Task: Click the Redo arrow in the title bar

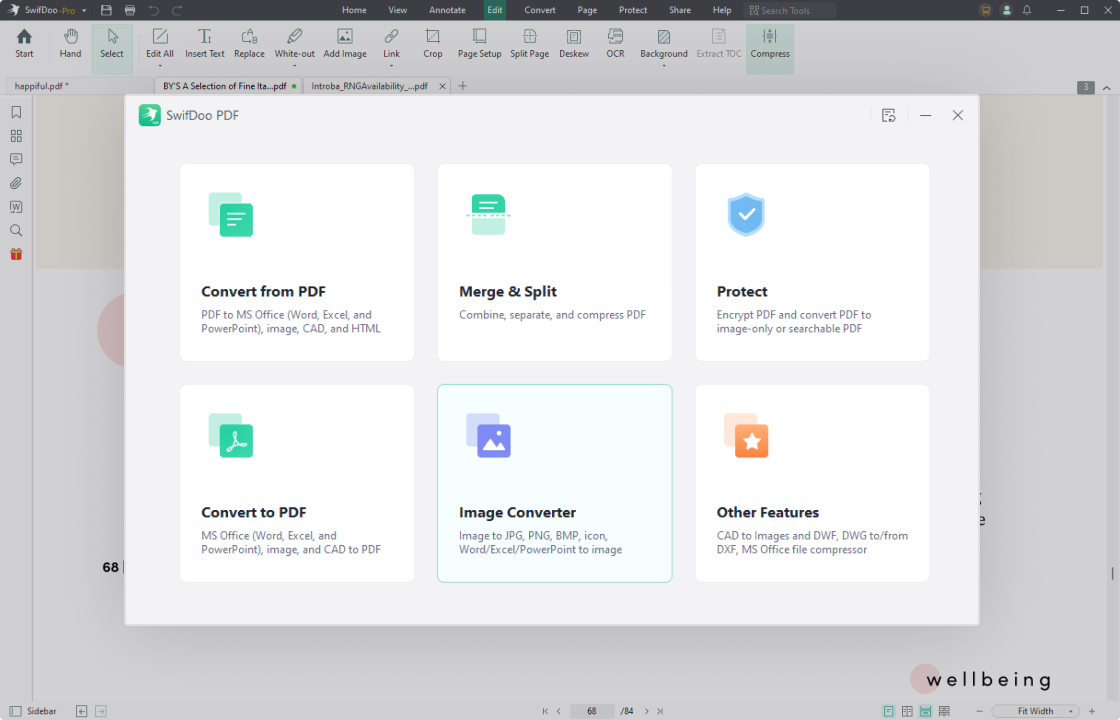Action: click(x=177, y=10)
